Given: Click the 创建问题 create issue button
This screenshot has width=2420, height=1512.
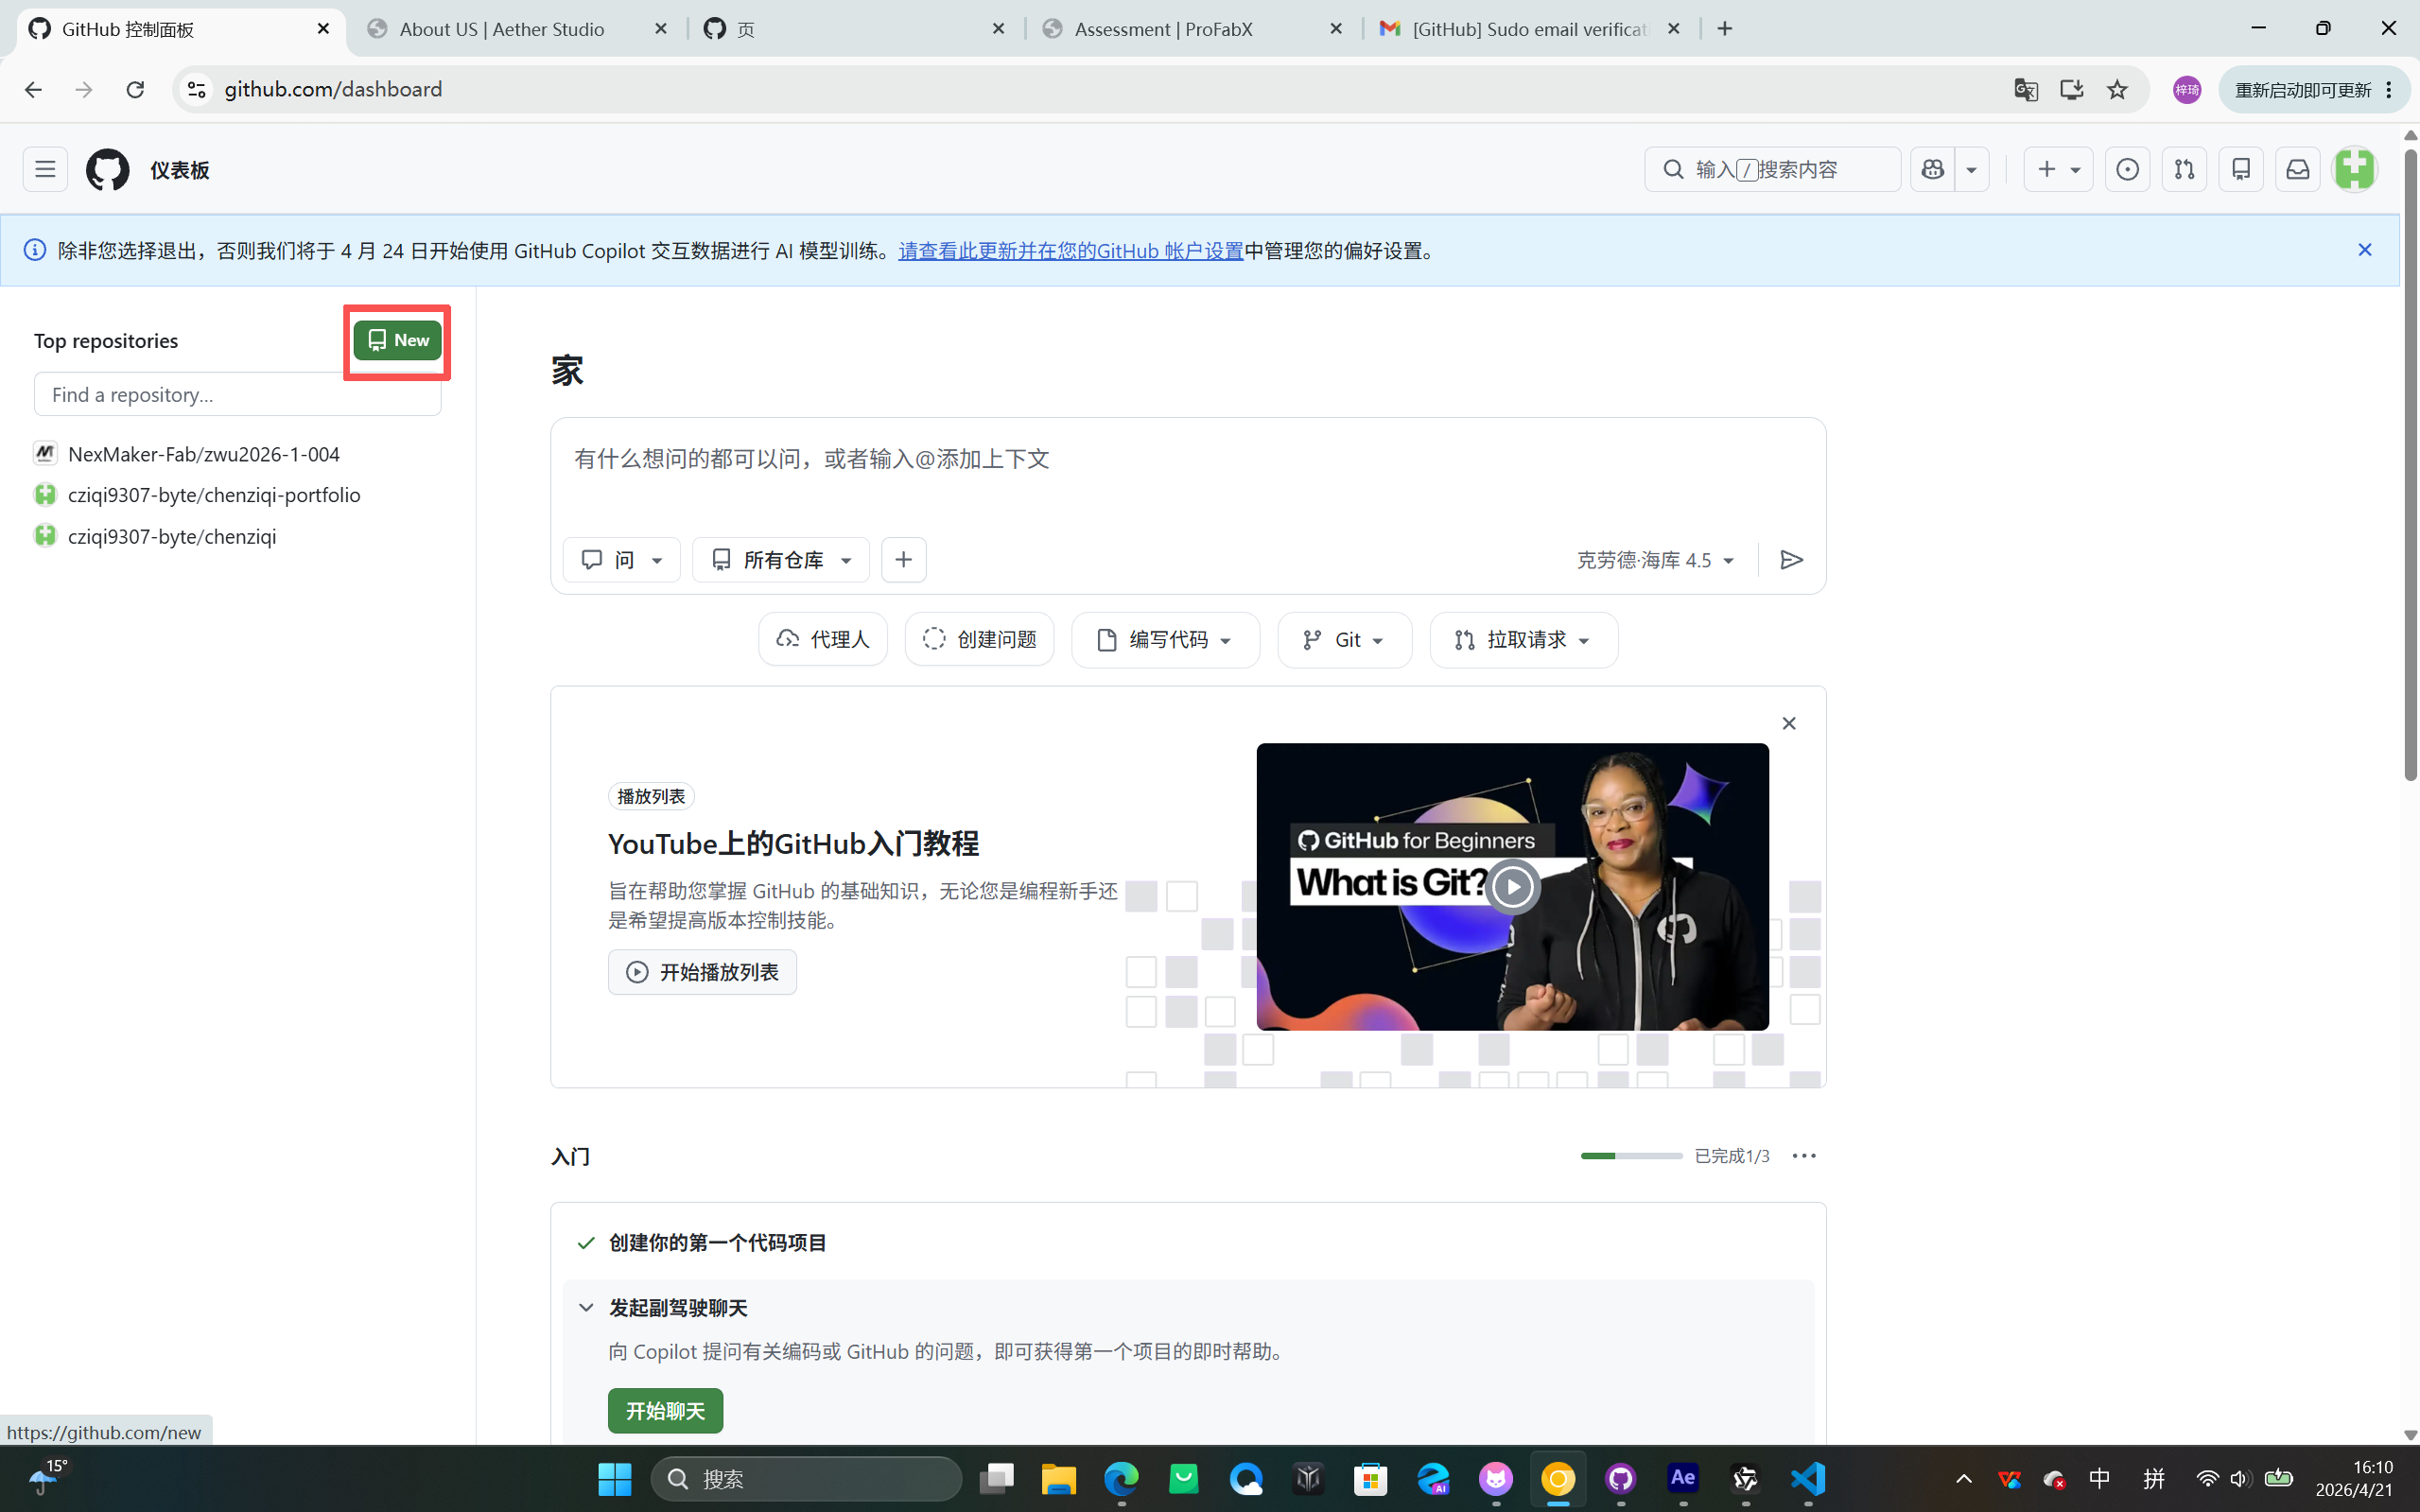Looking at the screenshot, I should point(979,639).
